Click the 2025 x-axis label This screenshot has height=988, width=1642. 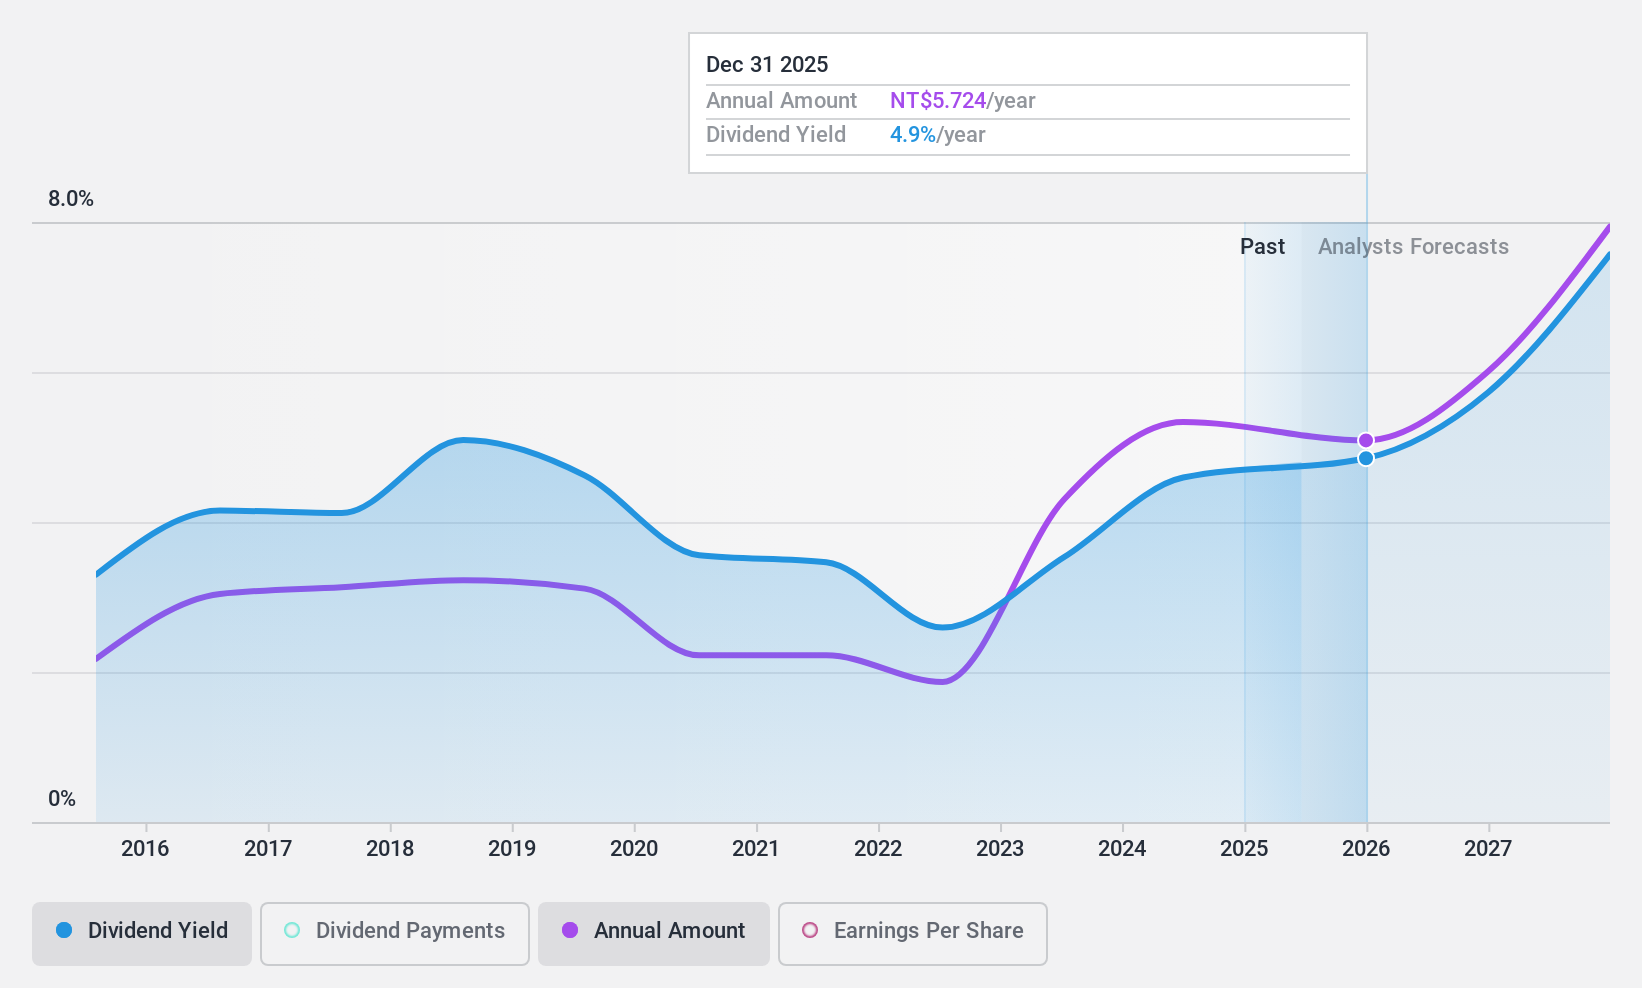(x=1244, y=849)
